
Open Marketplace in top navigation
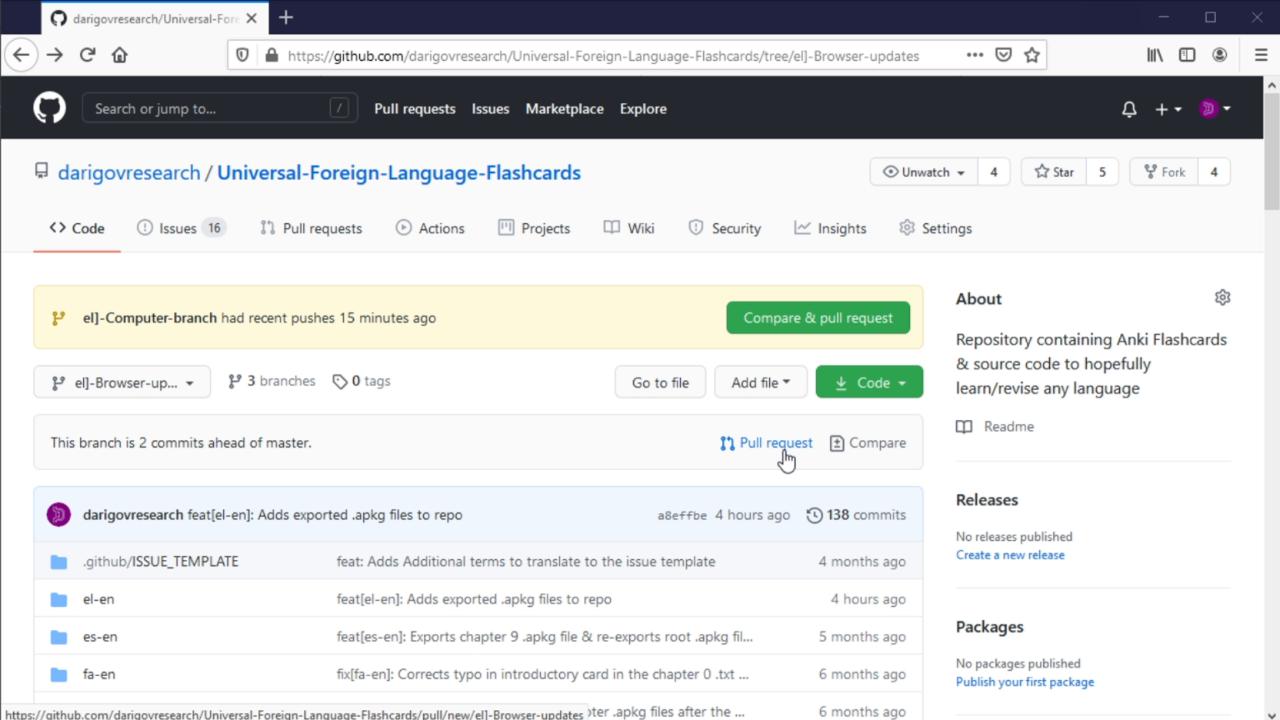tap(565, 109)
